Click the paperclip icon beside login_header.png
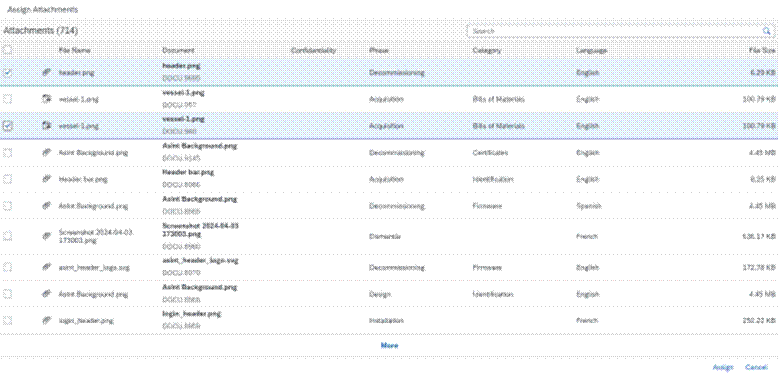This screenshot has width=778, height=376. [47, 320]
